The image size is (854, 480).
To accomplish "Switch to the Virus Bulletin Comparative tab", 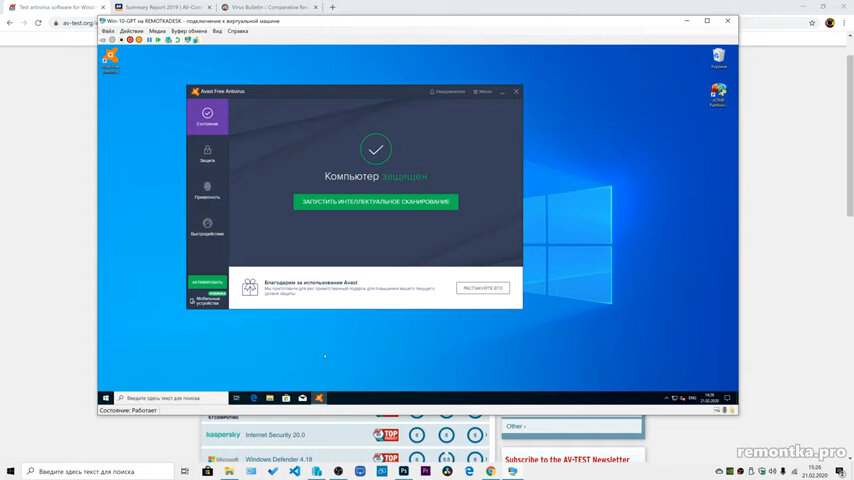I will 270,7.
